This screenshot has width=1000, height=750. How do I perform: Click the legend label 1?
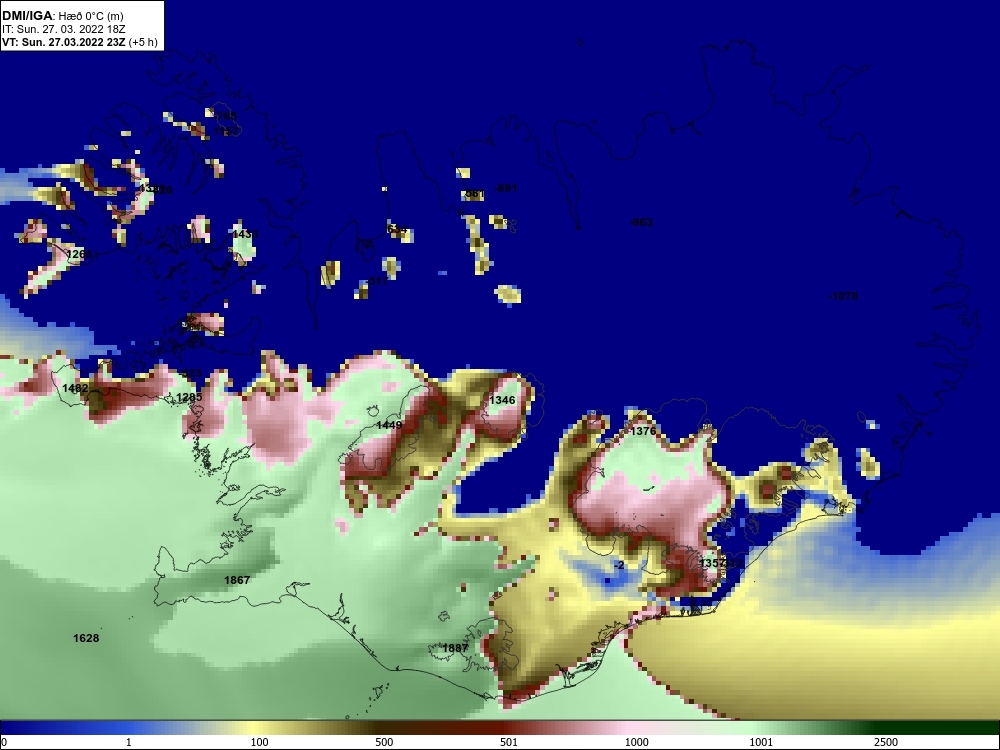pyautogui.click(x=129, y=742)
